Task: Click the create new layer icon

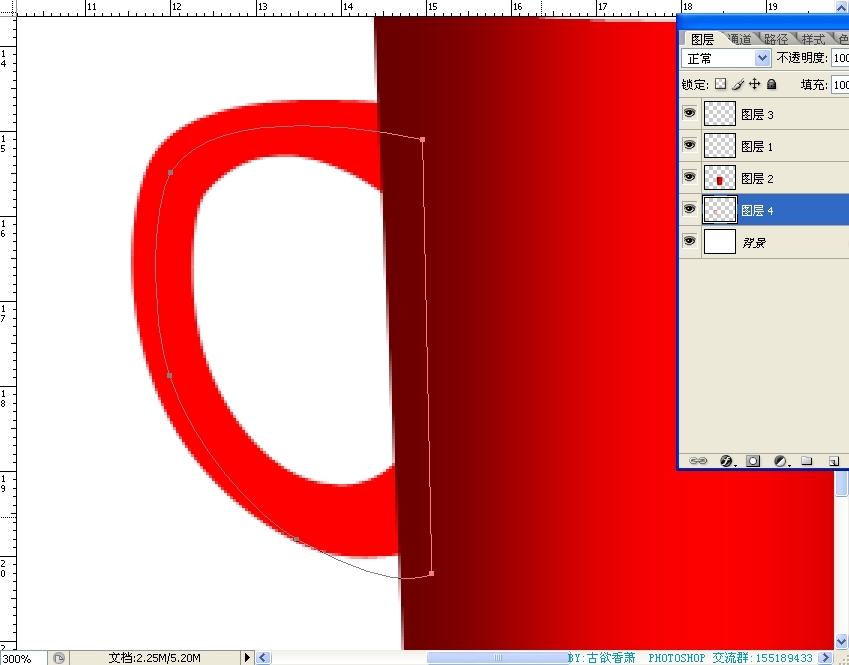Action: (x=832, y=461)
